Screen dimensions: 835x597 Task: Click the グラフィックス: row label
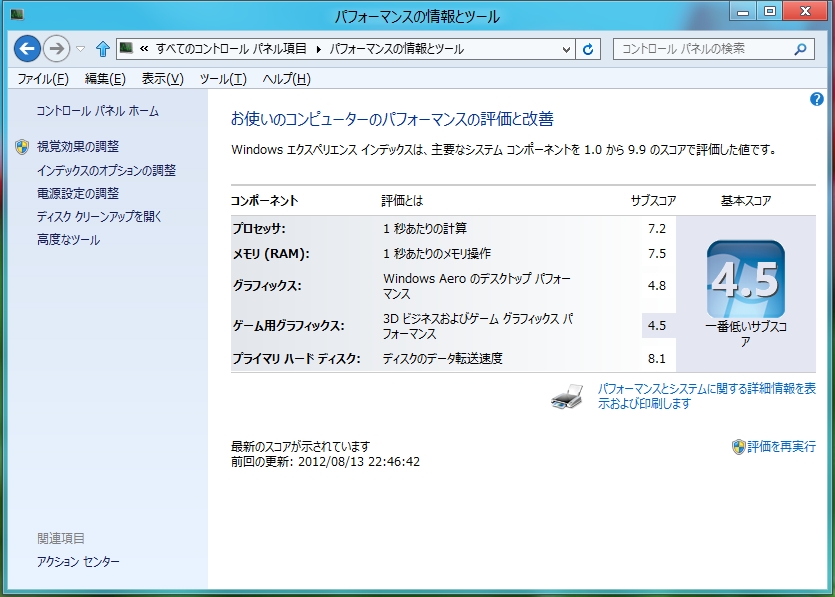click(267, 286)
